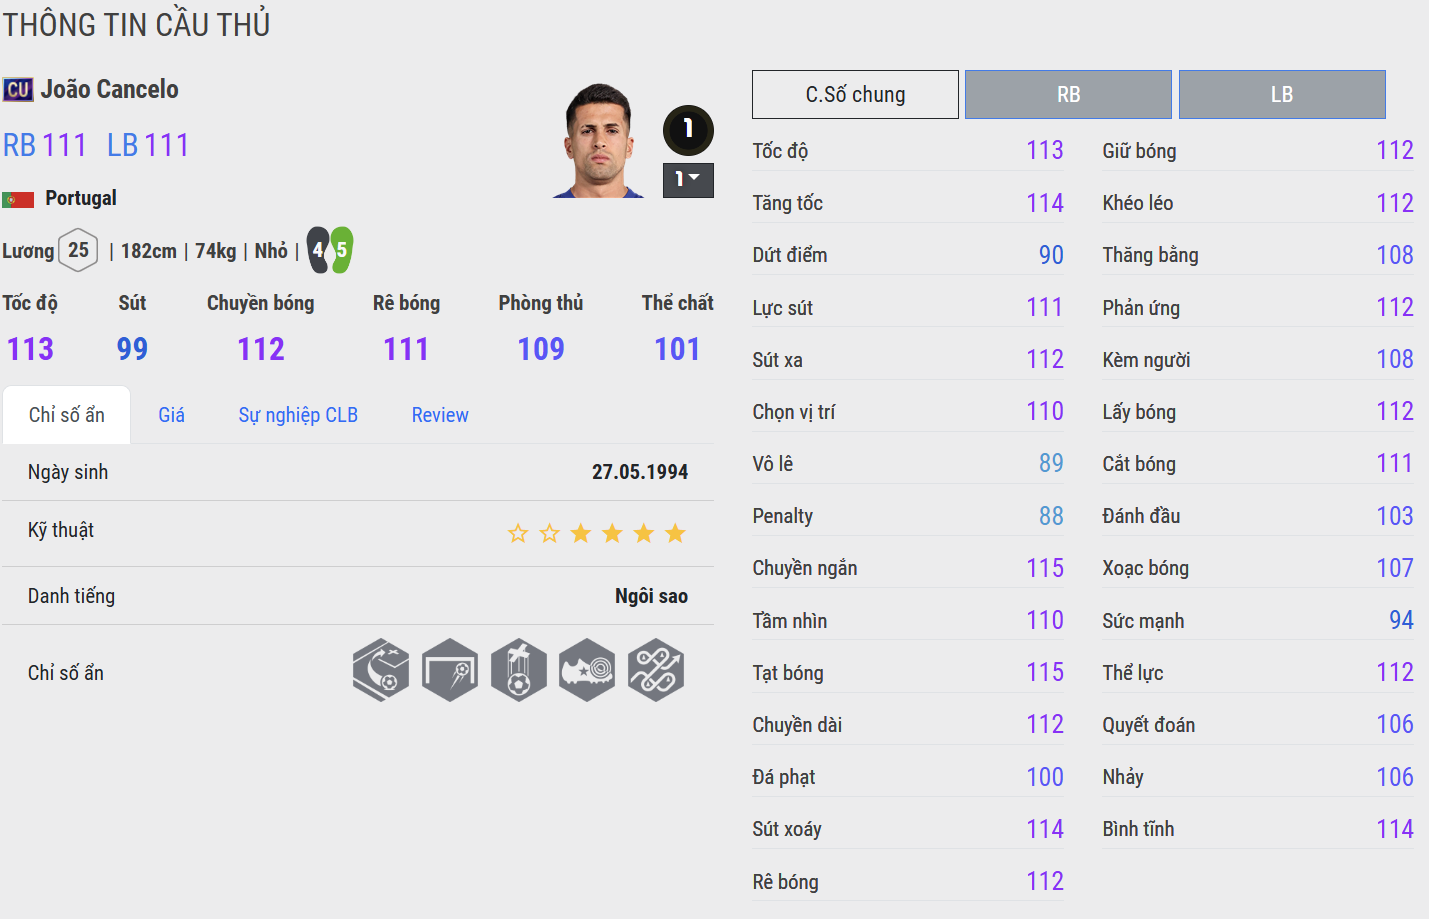Open the Review tab
The width and height of the screenshot is (1429, 919).
coord(440,415)
